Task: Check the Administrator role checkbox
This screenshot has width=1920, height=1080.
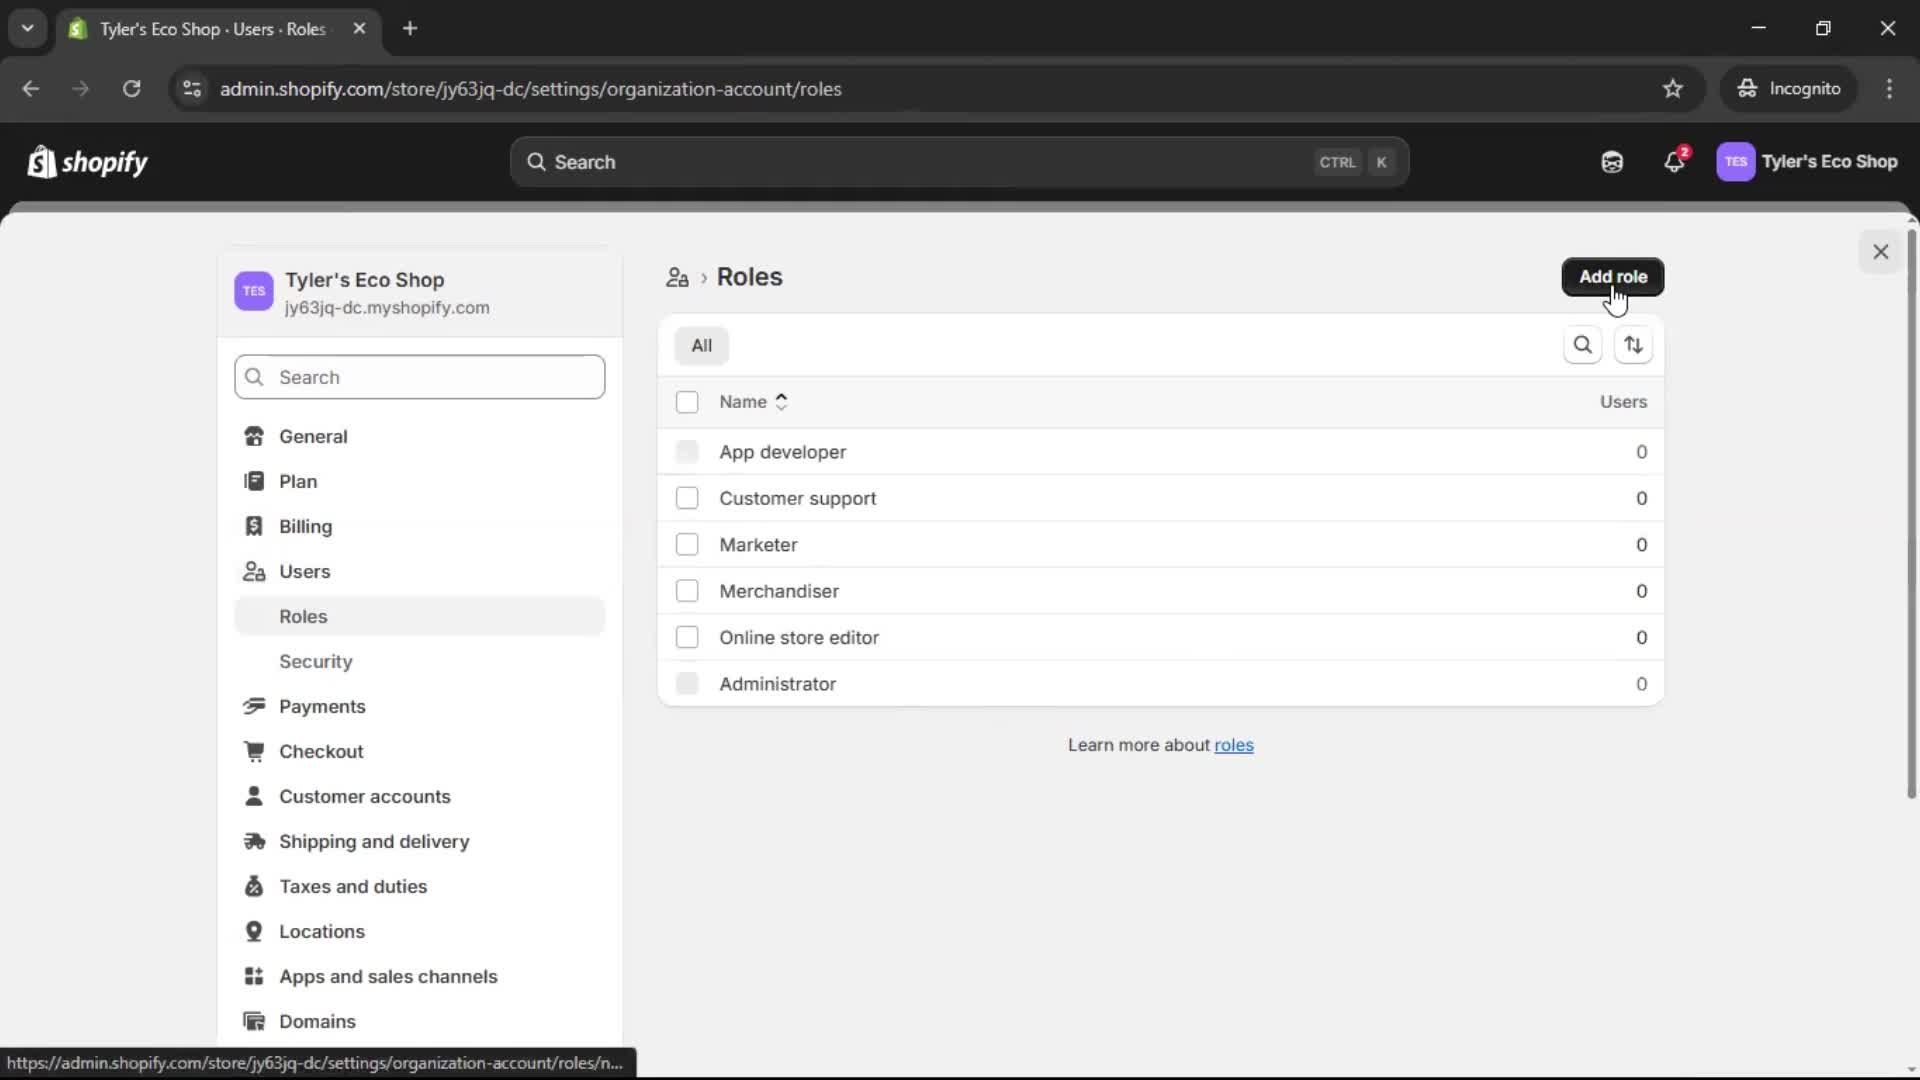Action: (687, 683)
